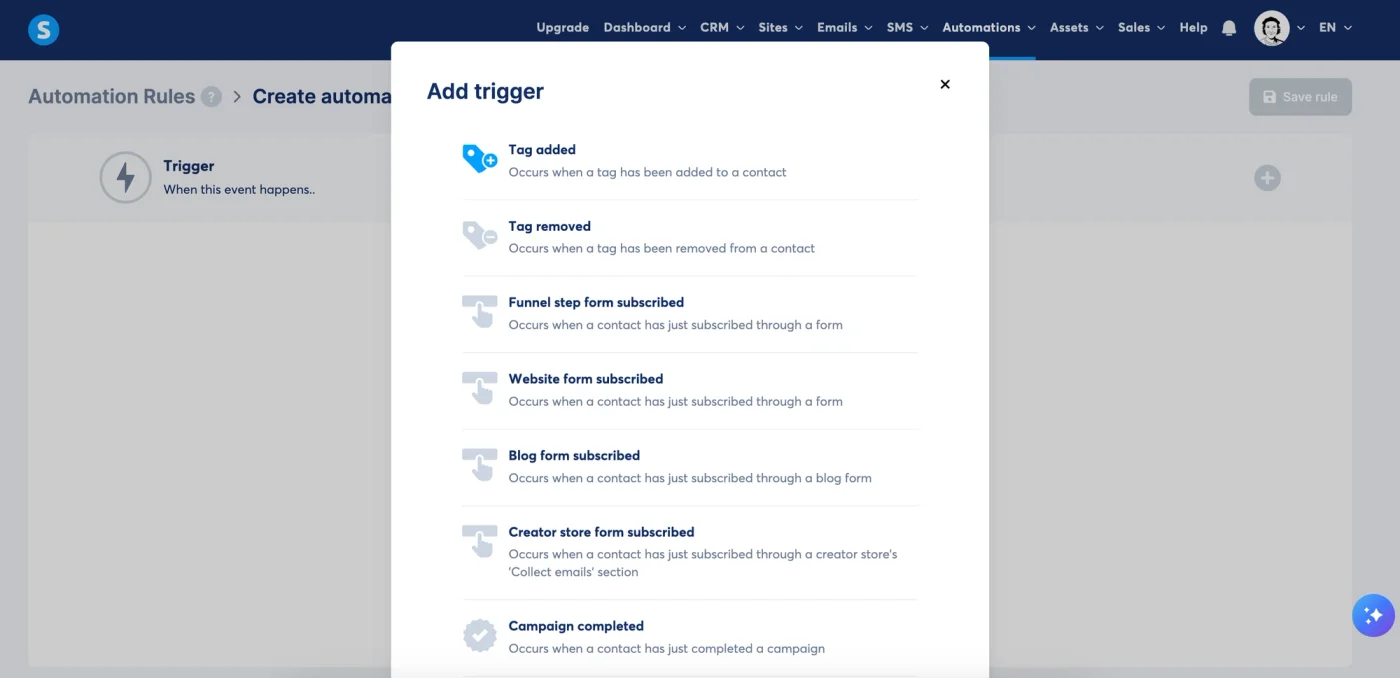Click the profile avatar picture
Viewport: 1400px width, 678px height.
[x=1273, y=28]
